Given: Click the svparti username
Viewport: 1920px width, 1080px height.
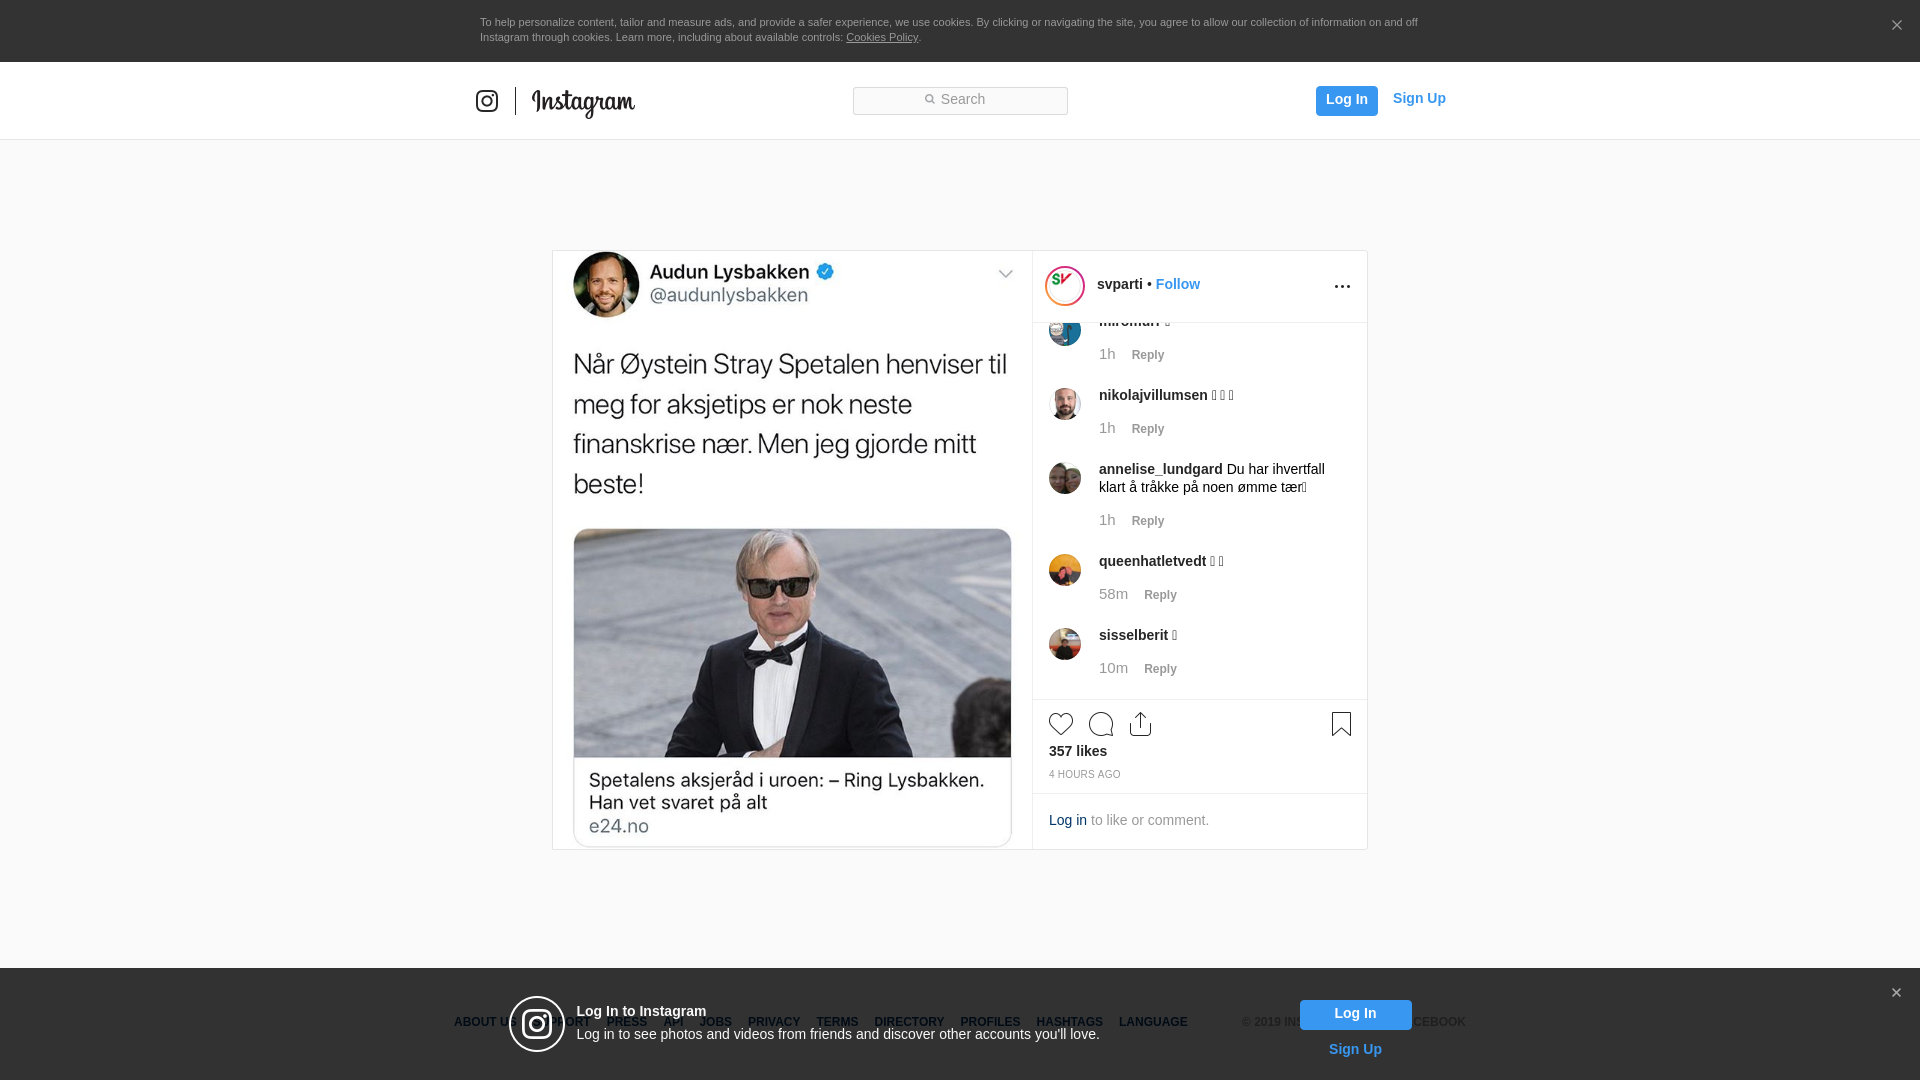Looking at the screenshot, I should (1119, 284).
